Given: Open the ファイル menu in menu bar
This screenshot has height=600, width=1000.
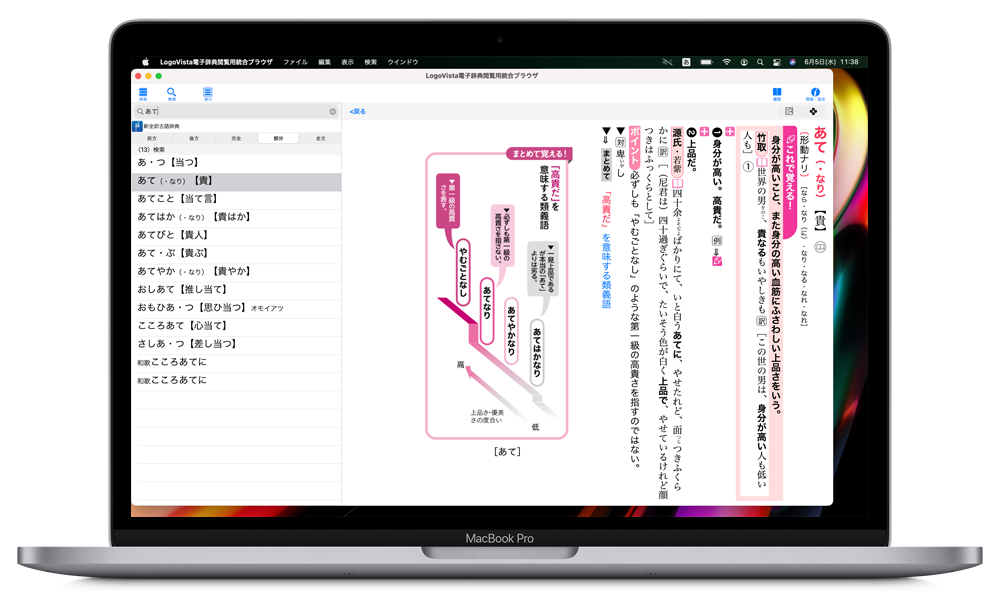Looking at the screenshot, I should (x=295, y=62).
